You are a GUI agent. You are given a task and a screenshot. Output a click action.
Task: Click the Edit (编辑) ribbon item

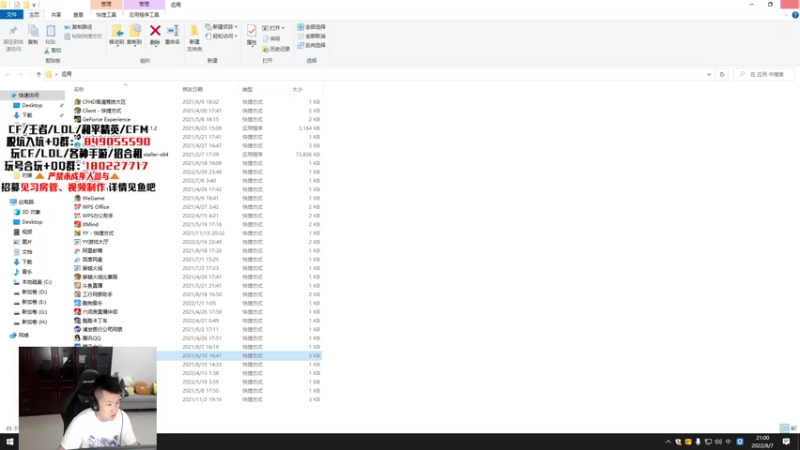pos(271,39)
